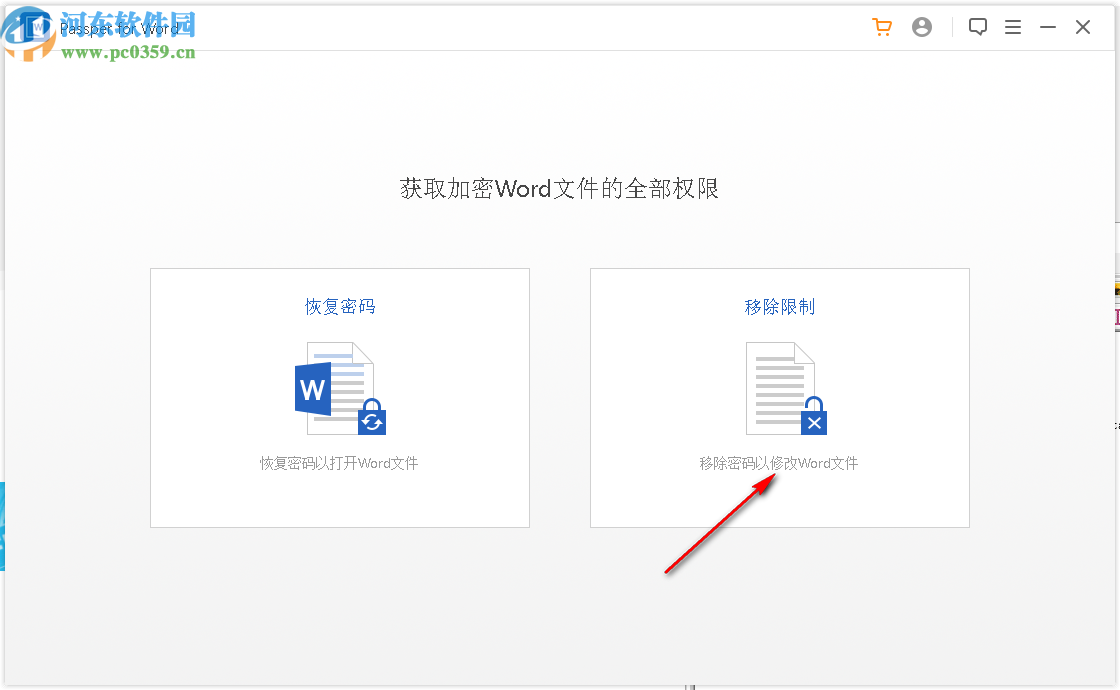Click the 恢复密码以打开Word文件 caption
The width and height of the screenshot is (1120, 690).
tap(339, 463)
